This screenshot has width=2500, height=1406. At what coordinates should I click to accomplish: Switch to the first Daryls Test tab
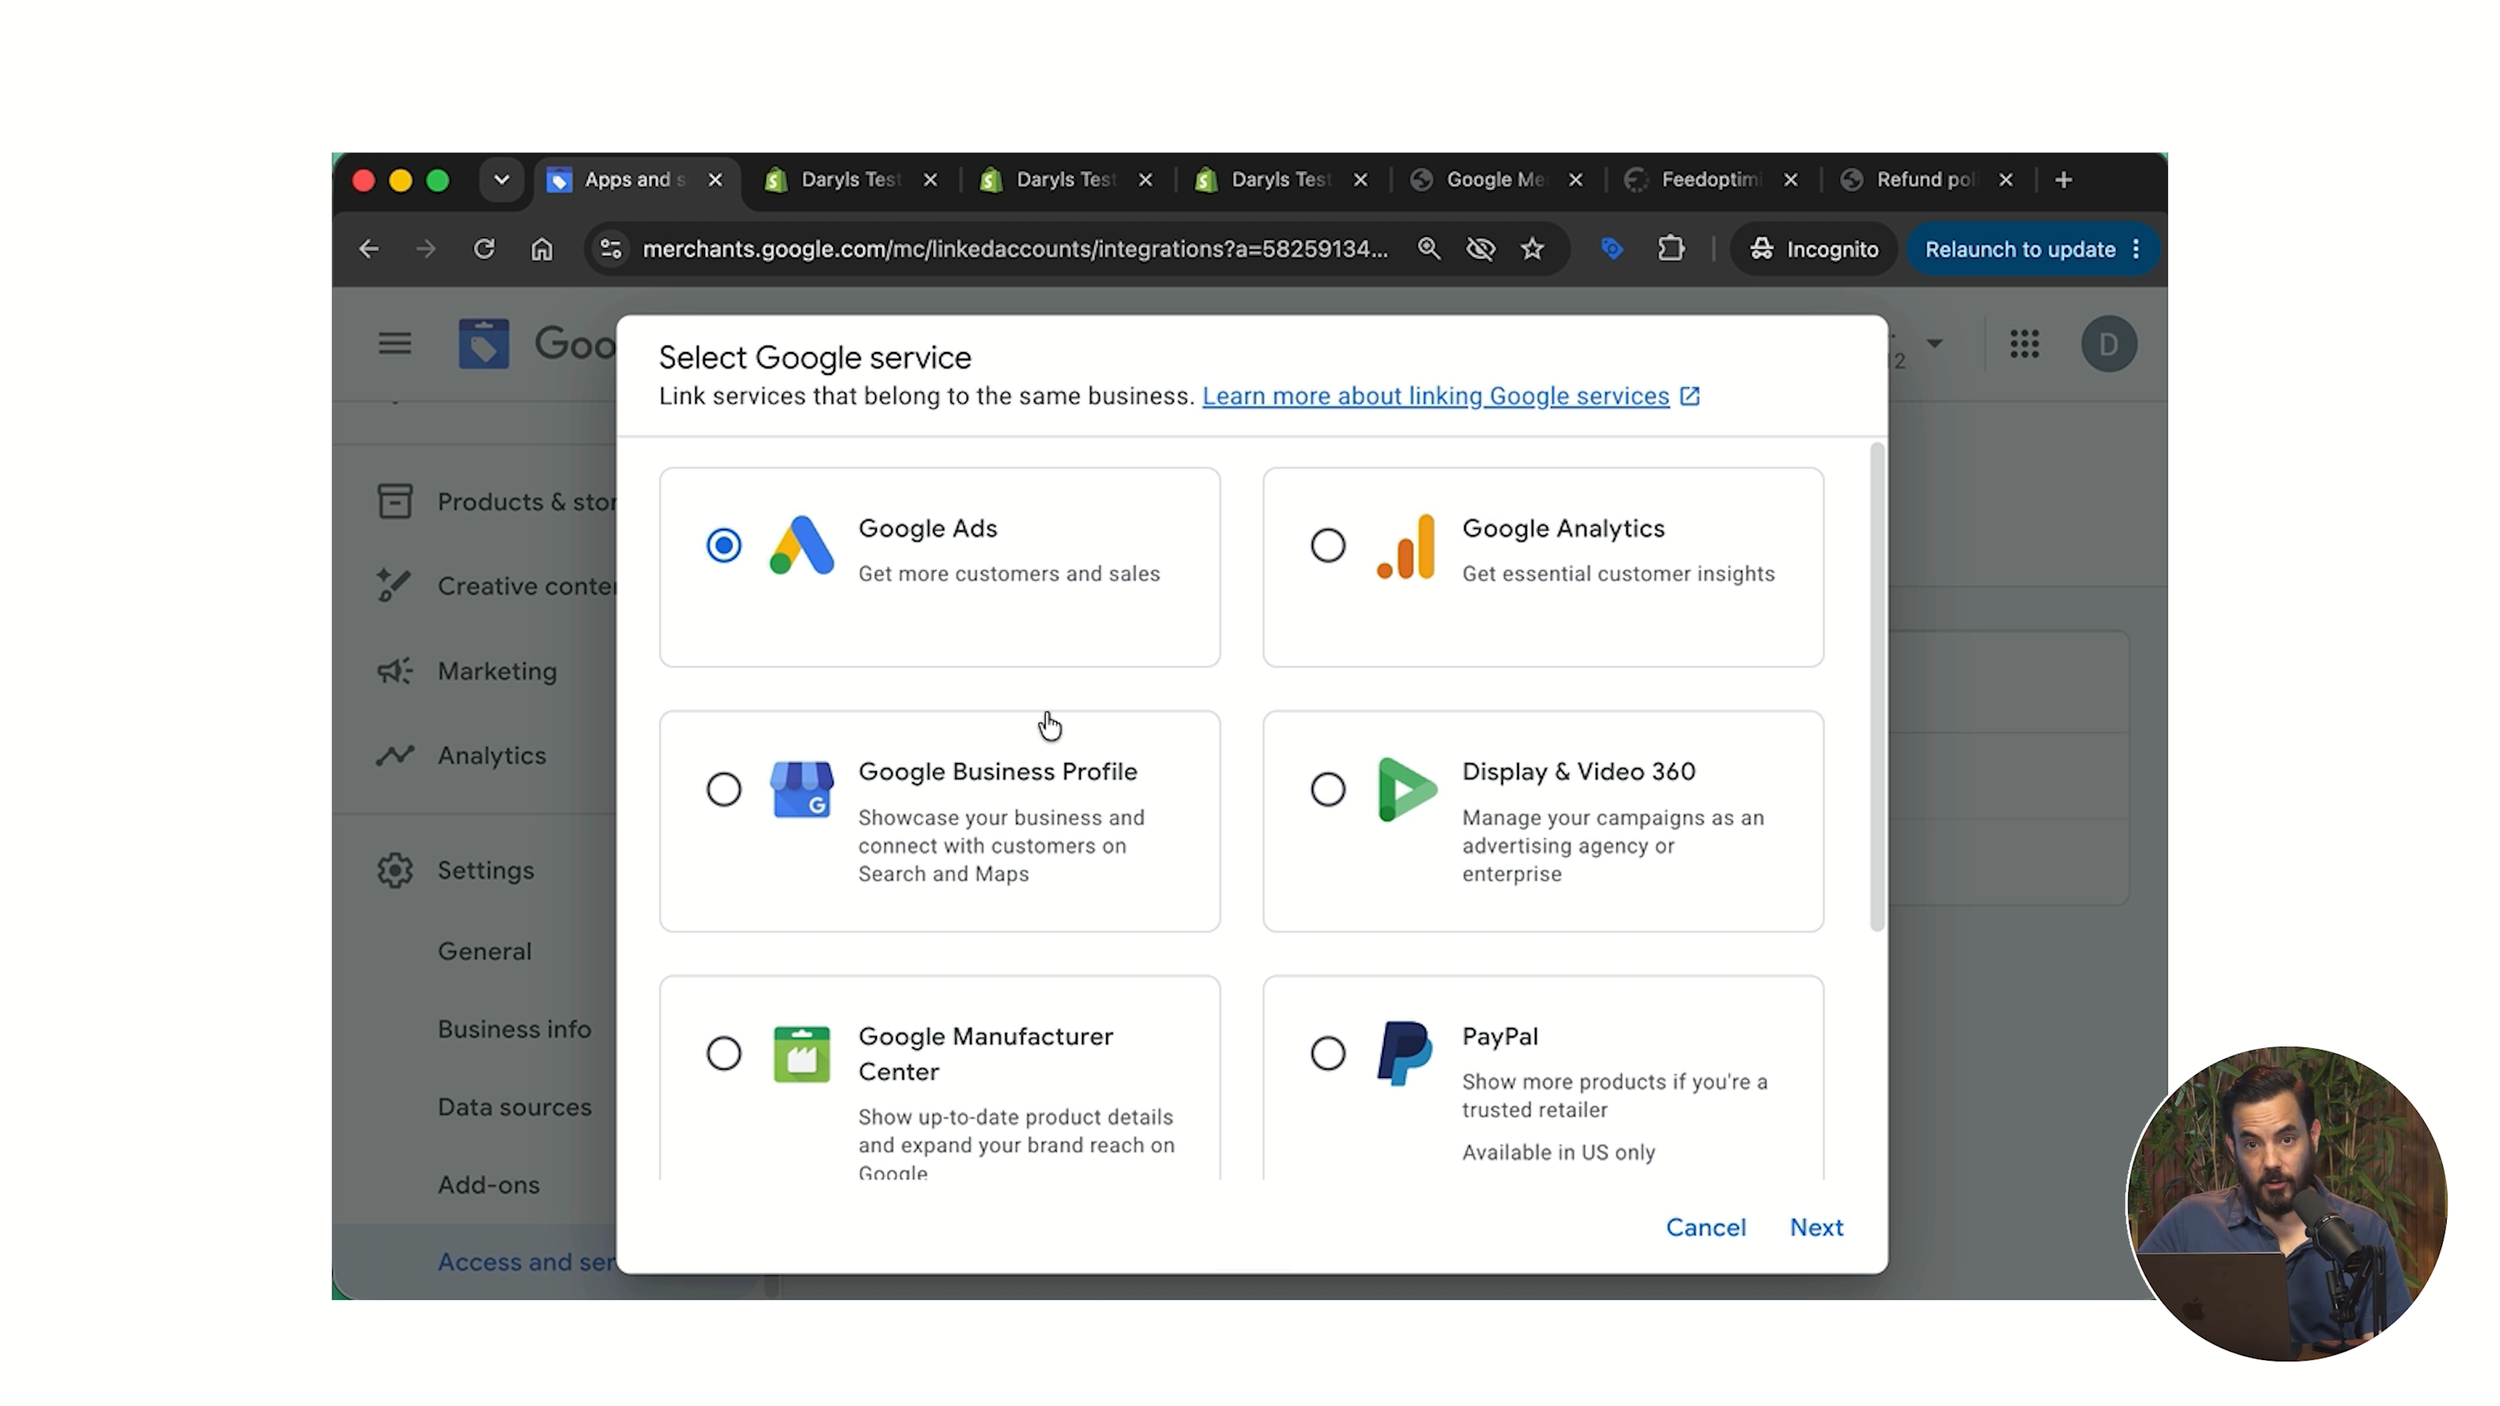tap(851, 180)
